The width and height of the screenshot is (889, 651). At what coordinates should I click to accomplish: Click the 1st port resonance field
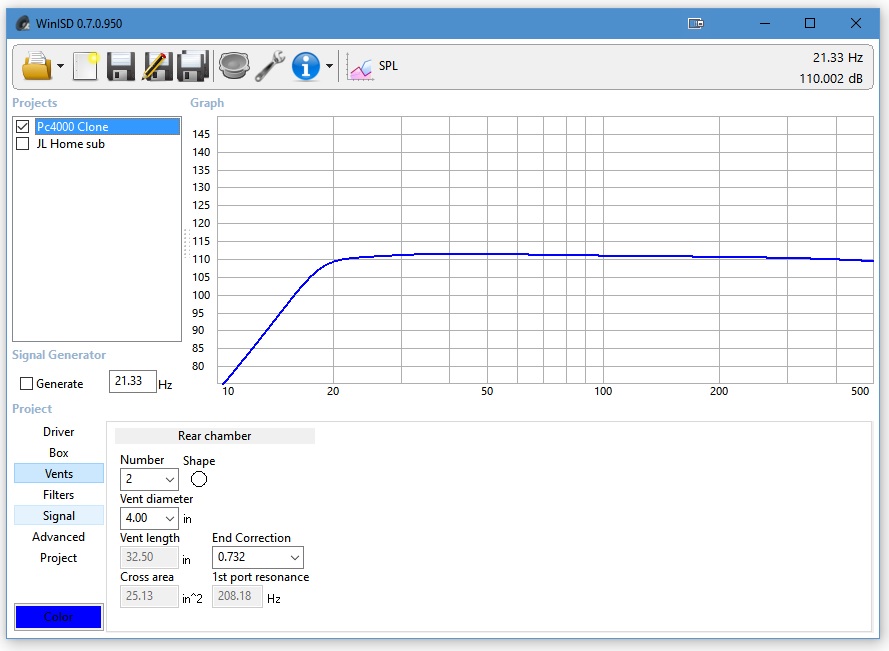point(237,597)
